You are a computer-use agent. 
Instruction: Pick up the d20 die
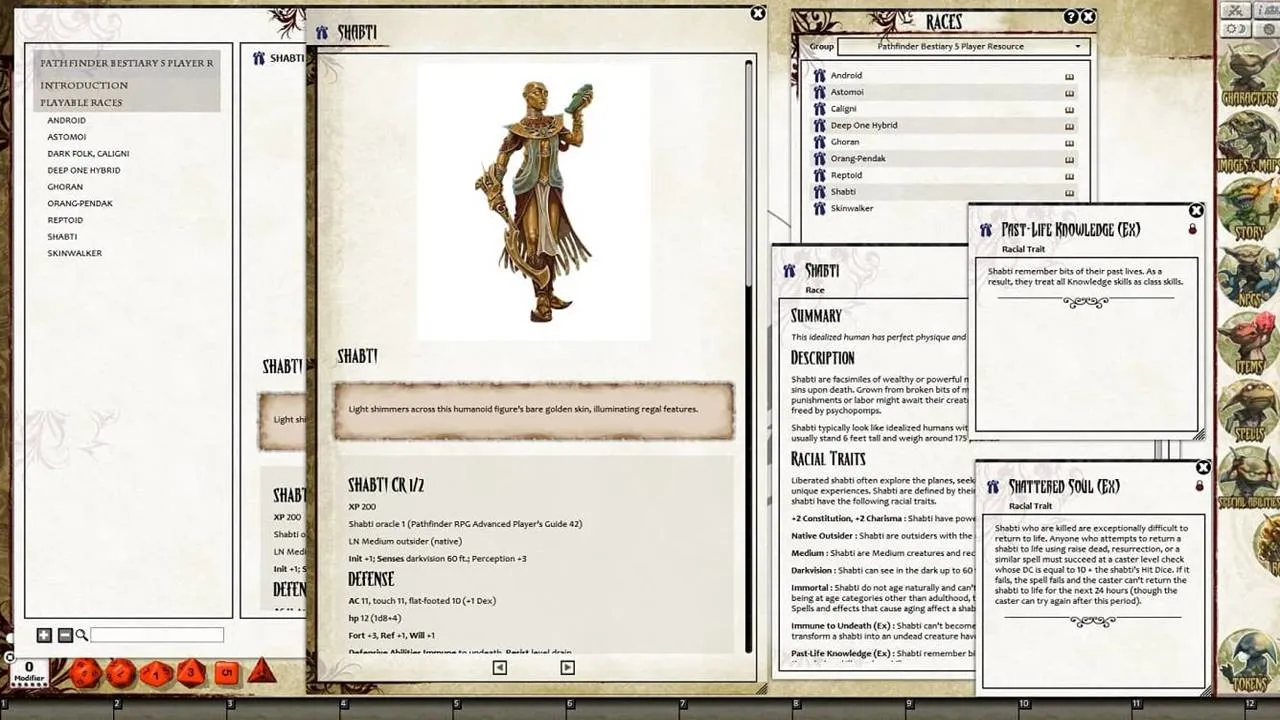85,673
